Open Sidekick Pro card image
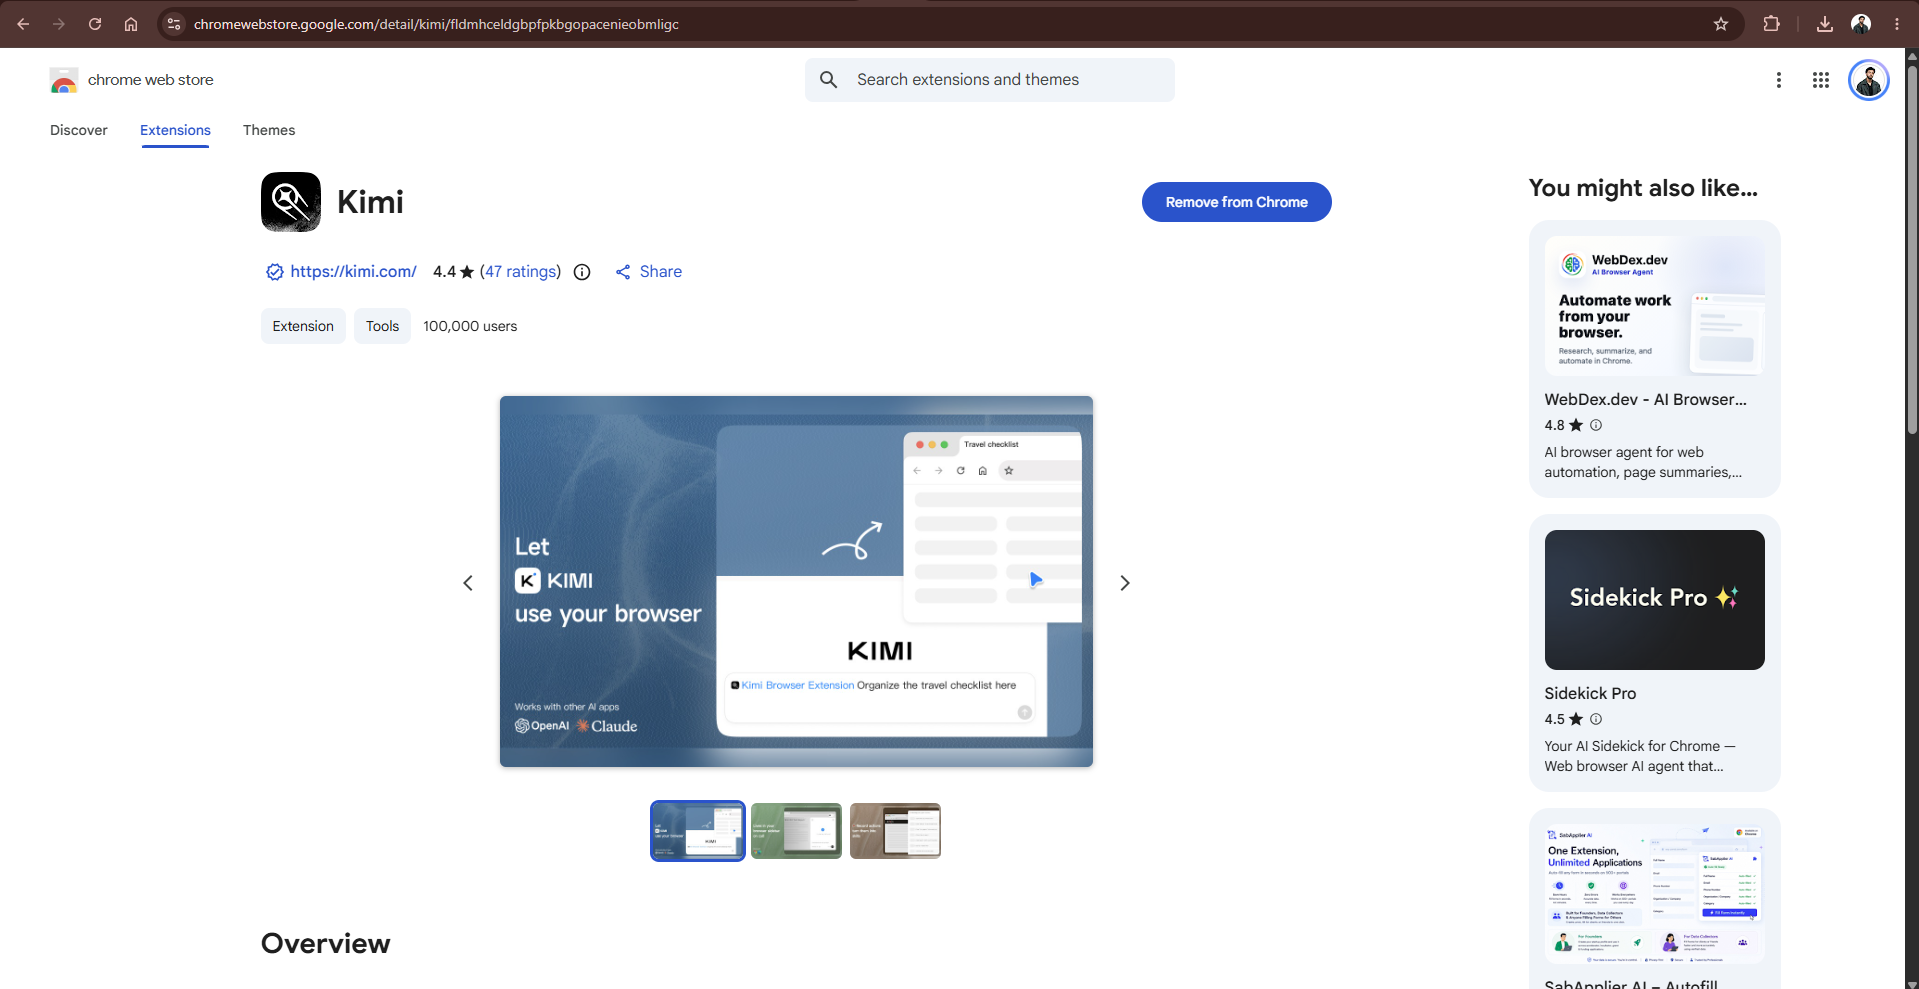This screenshot has height=989, width=1919. tap(1654, 600)
